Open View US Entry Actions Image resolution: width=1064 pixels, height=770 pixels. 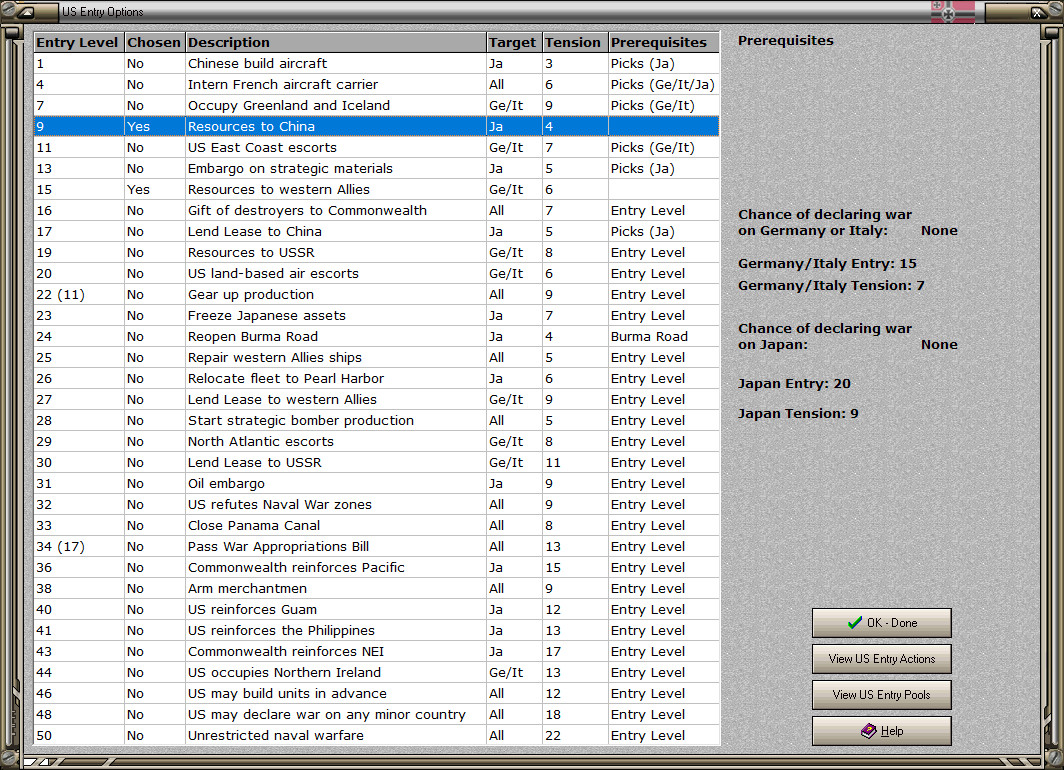881,659
